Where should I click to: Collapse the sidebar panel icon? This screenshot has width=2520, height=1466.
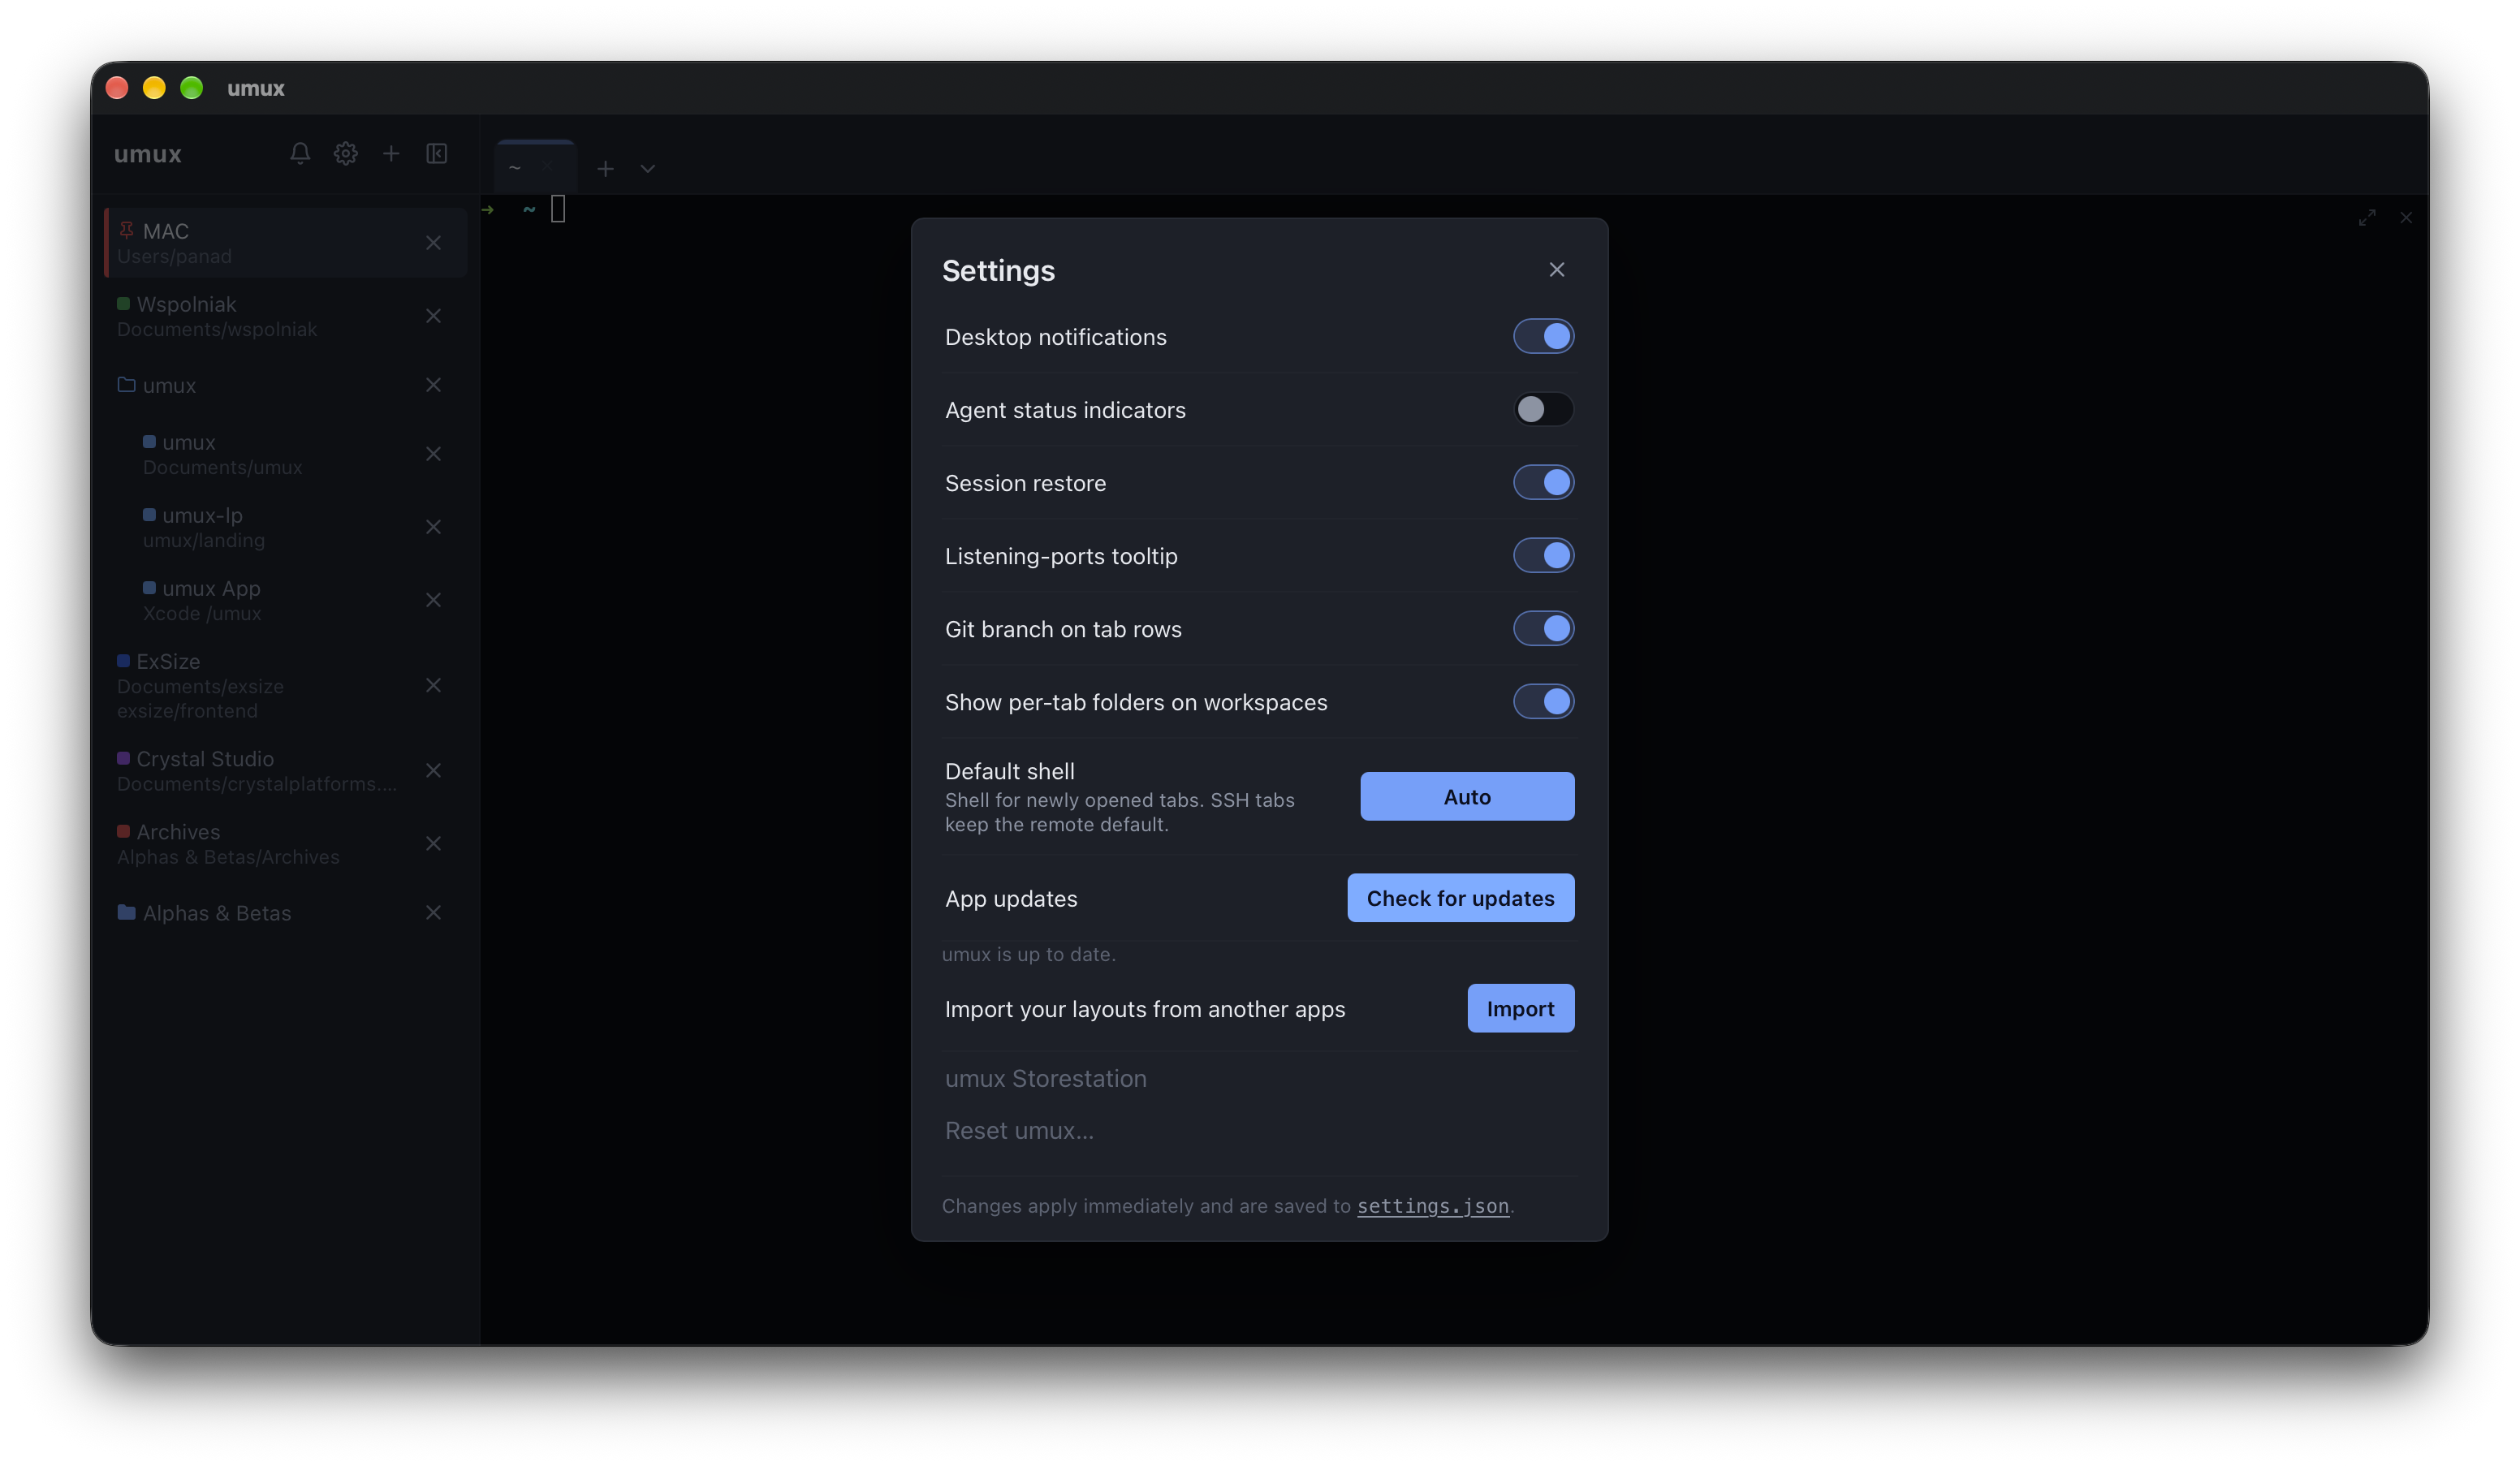437,154
